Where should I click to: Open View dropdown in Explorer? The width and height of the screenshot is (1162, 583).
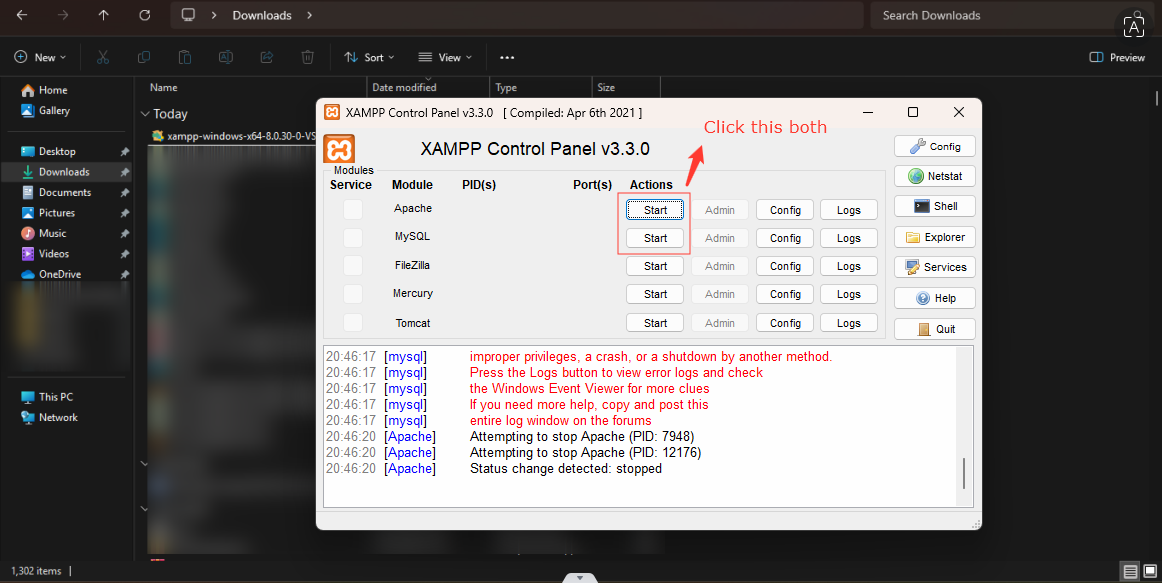tap(445, 57)
